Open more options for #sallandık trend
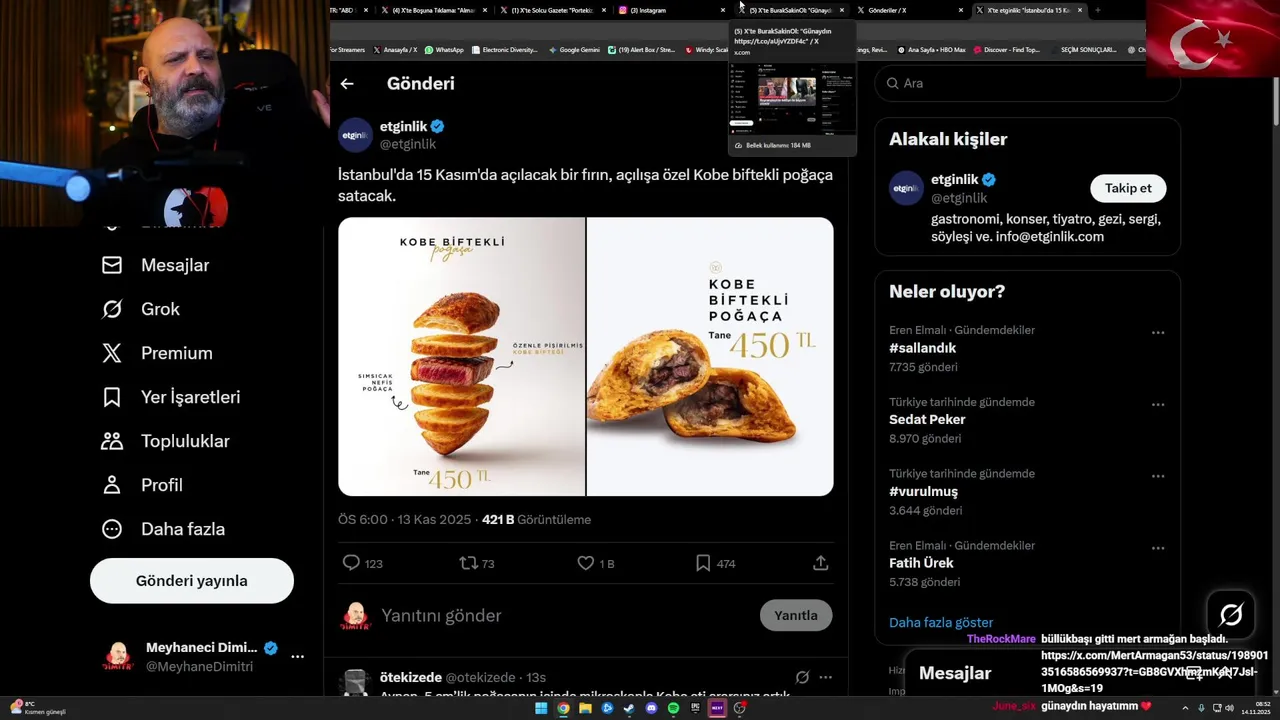Screen dimensions: 1280x720 click(1158, 332)
